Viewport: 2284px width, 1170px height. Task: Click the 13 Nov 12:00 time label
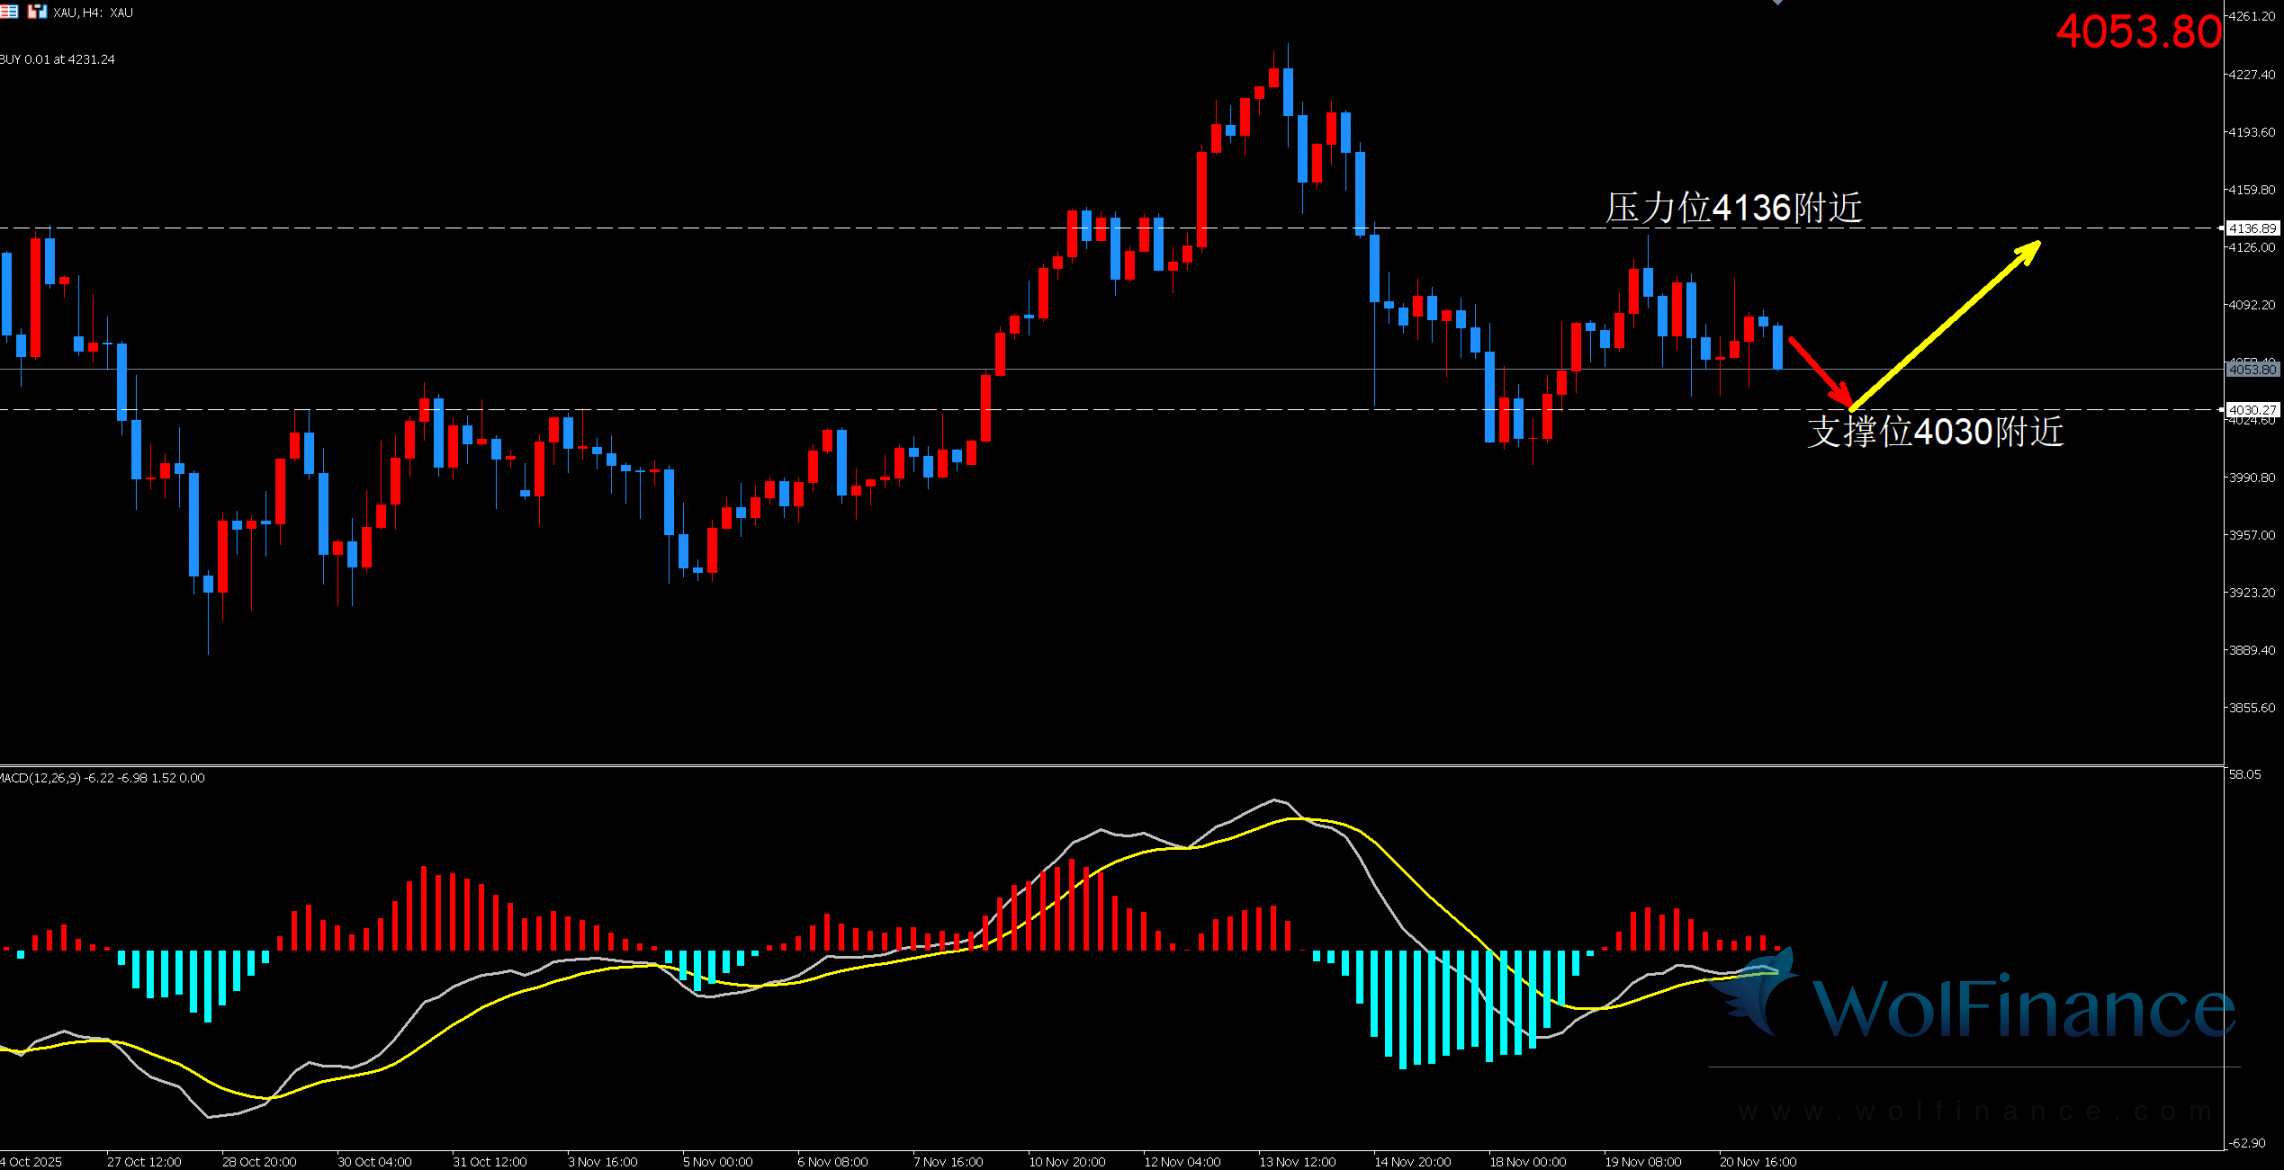tap(1297, 1161)
